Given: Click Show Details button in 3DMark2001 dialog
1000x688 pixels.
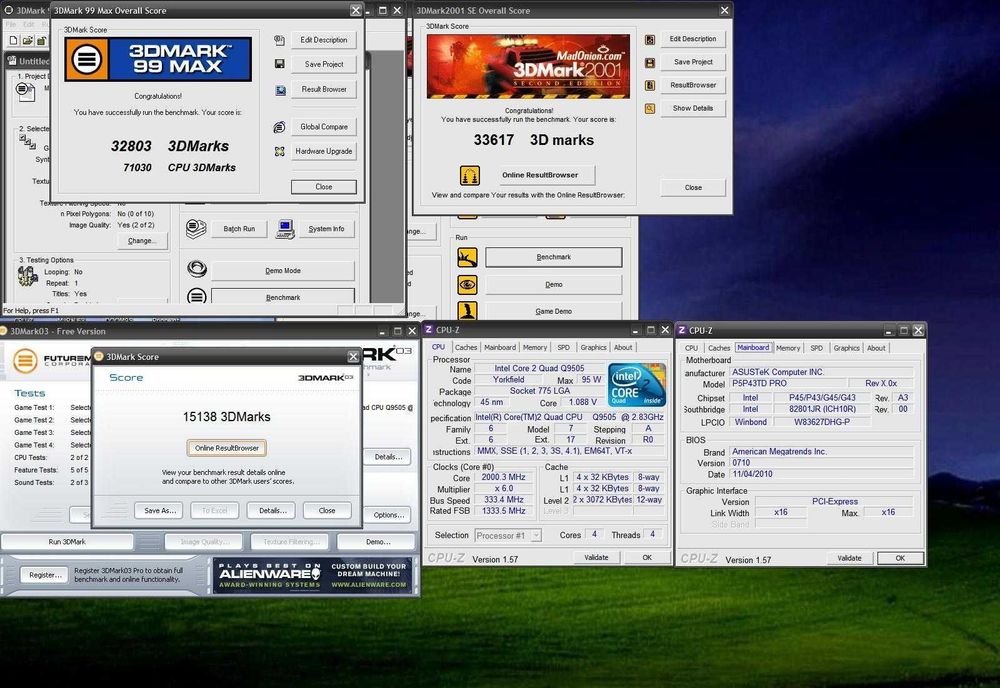Looking at the screenshot, I should [693, 108].
